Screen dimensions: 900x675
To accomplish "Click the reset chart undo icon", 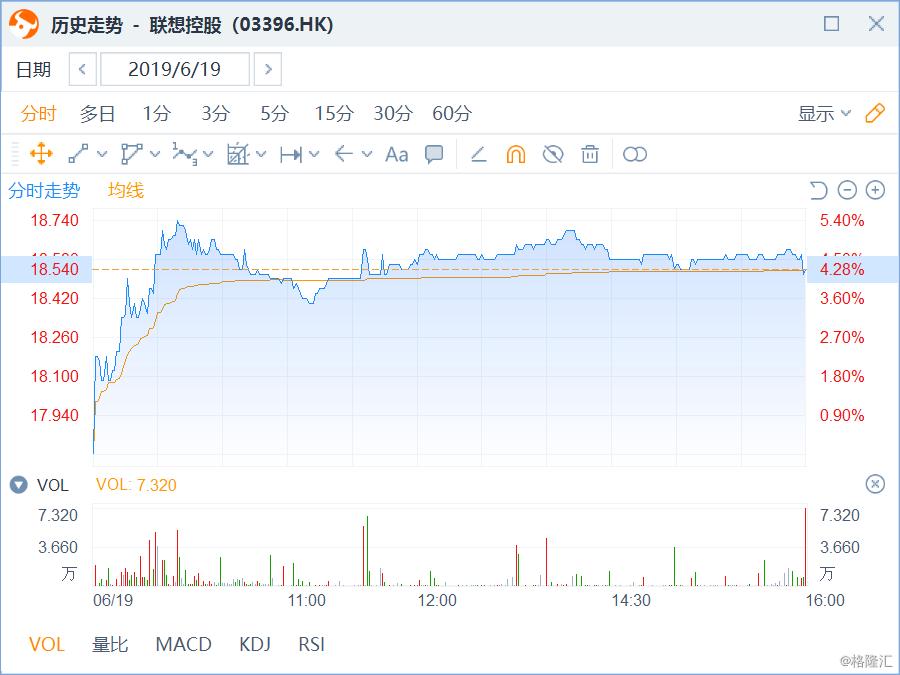I will pos(818,190).
